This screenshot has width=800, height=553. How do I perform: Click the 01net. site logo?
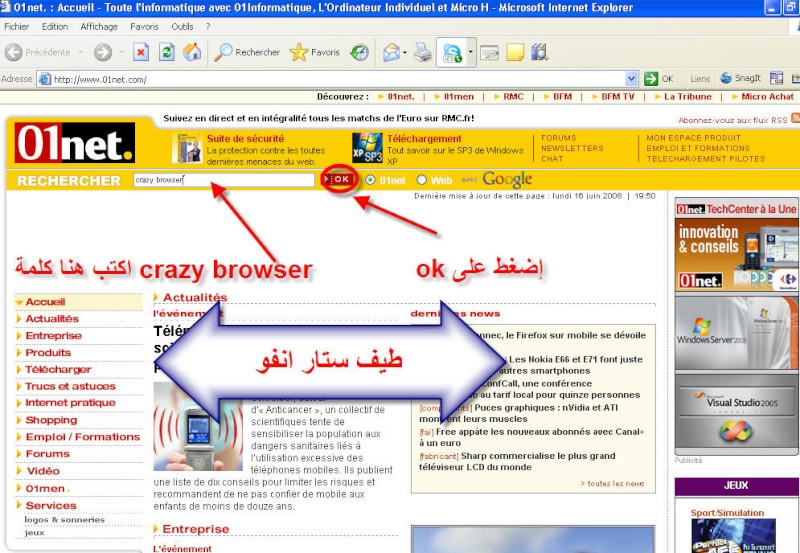coord(75,143)
